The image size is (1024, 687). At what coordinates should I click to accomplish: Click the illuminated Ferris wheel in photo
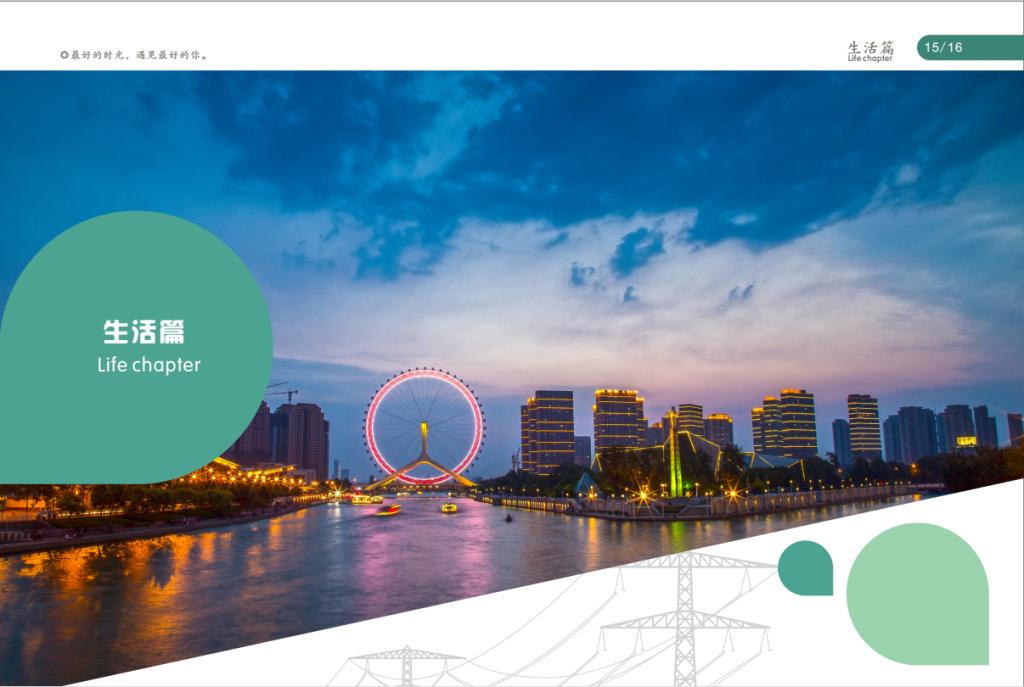pos(424,427)
